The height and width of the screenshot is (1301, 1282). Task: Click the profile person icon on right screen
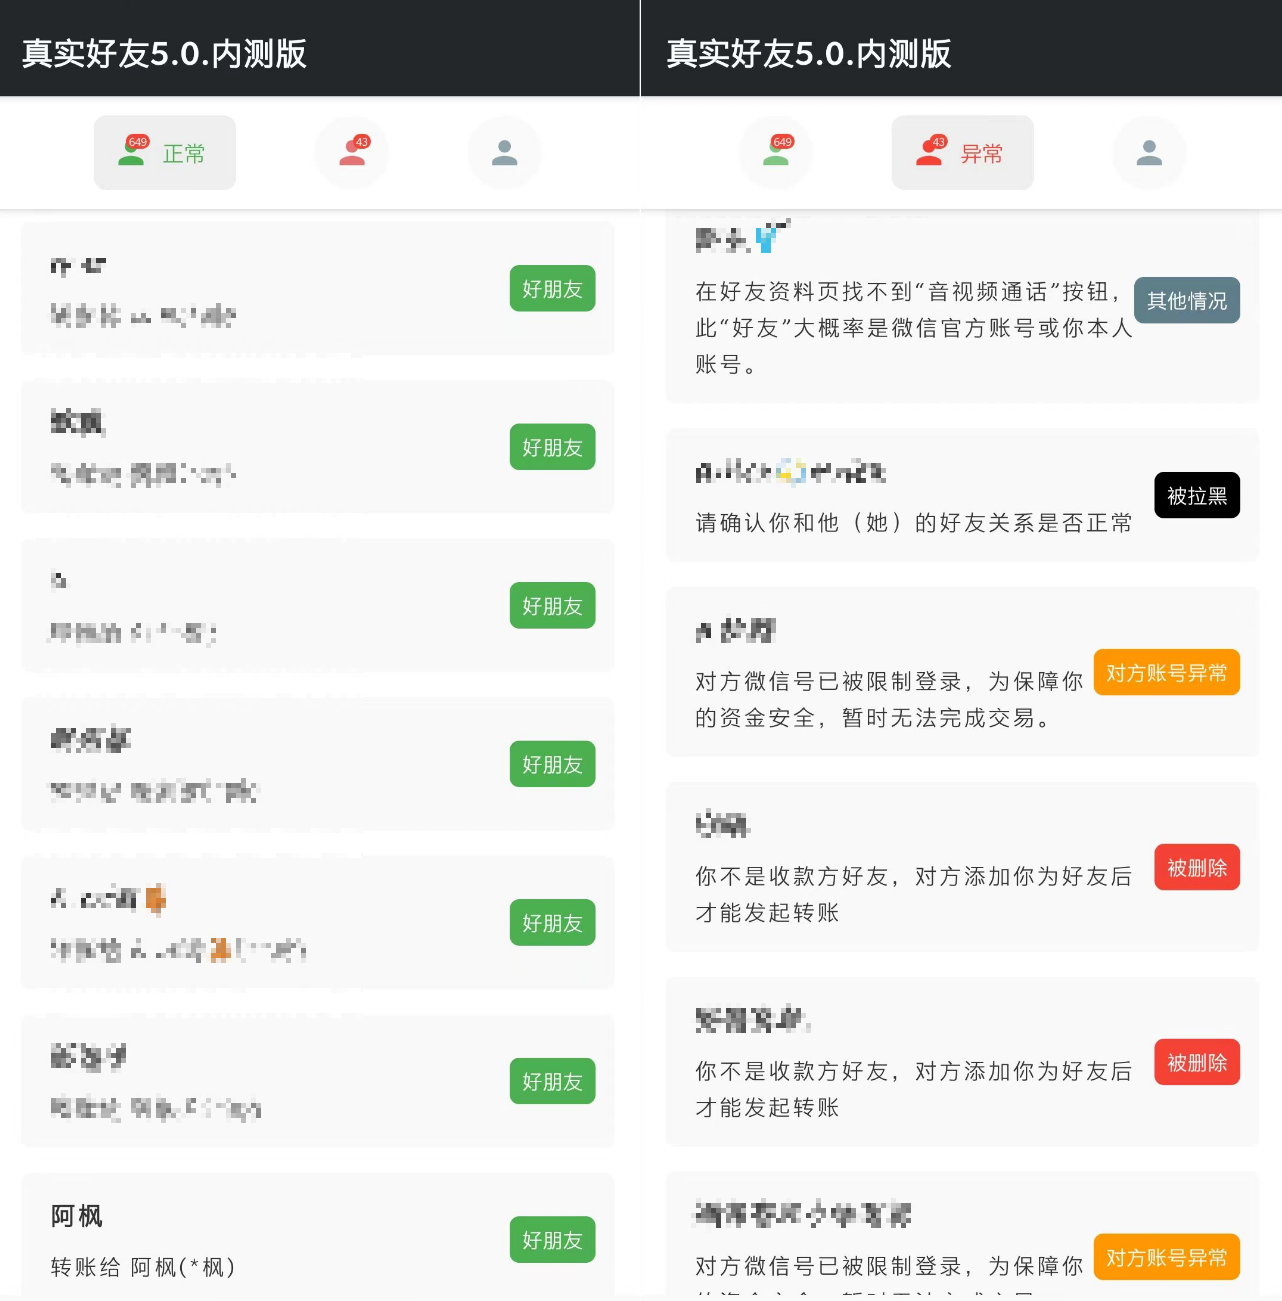tap(1150, 152)
